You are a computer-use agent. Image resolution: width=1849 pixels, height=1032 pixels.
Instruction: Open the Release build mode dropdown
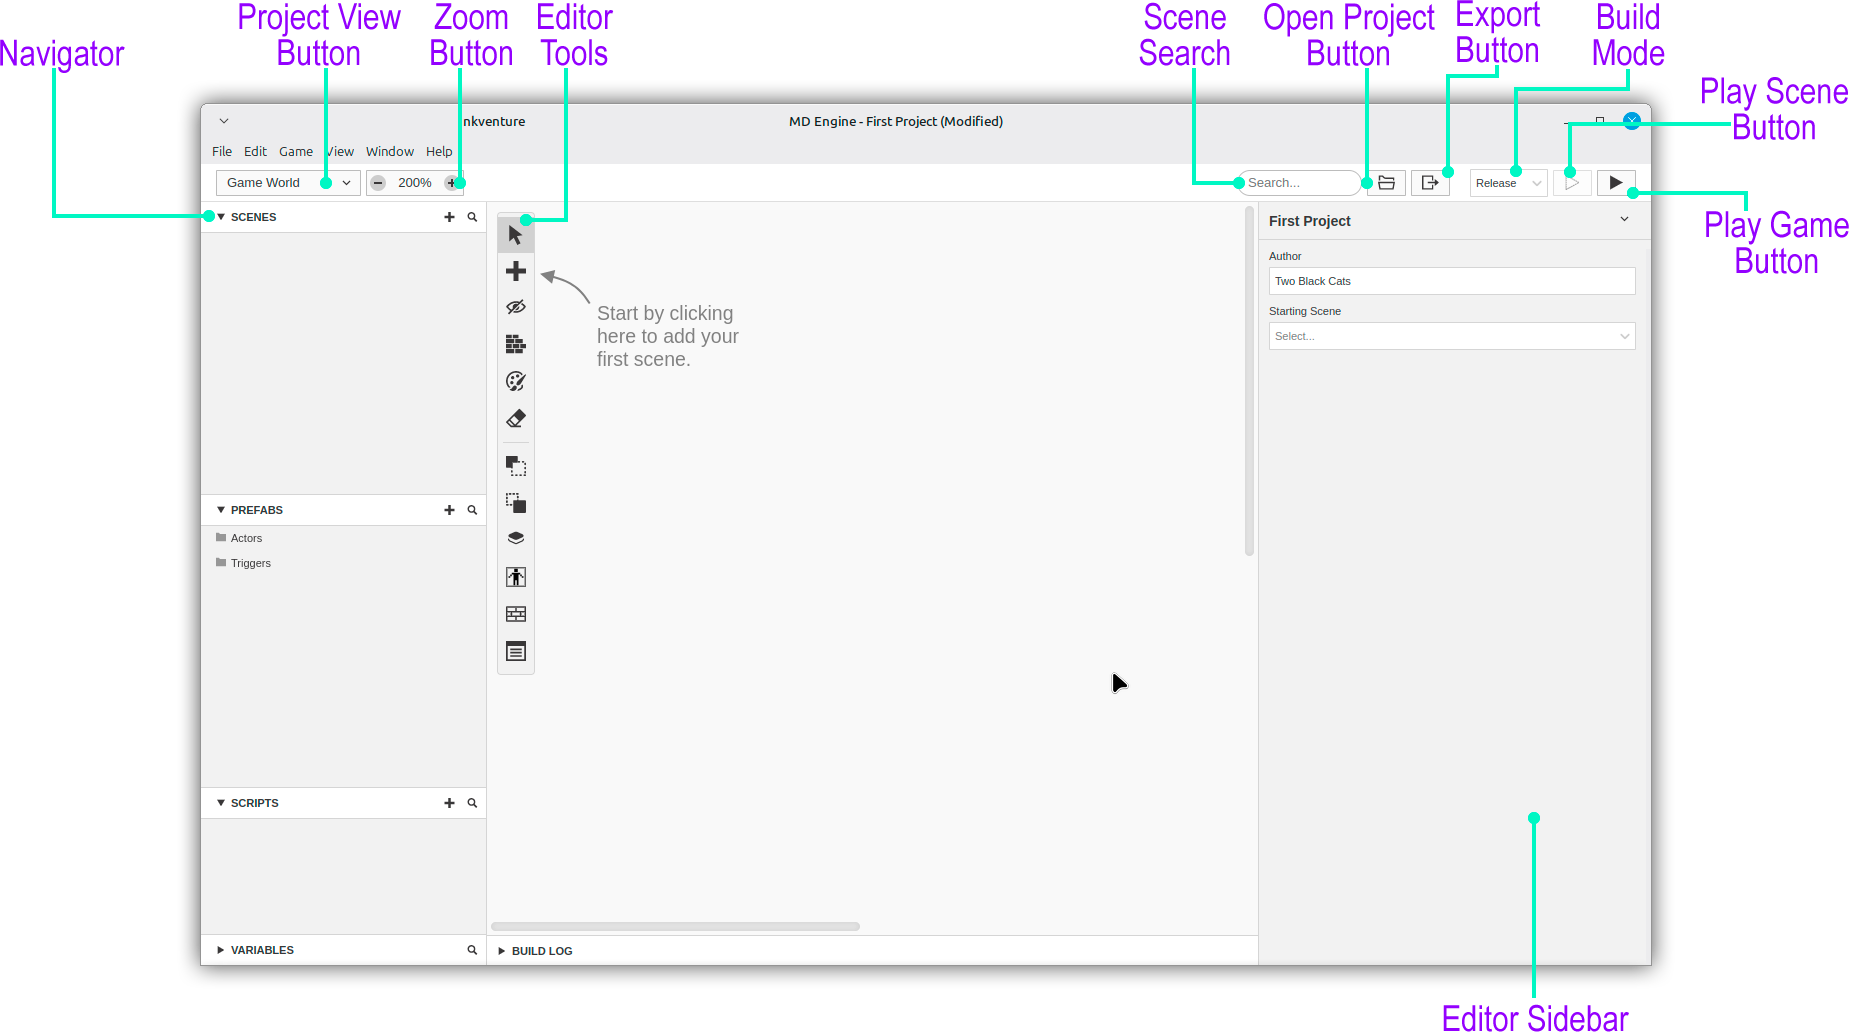pos(1507,183)
